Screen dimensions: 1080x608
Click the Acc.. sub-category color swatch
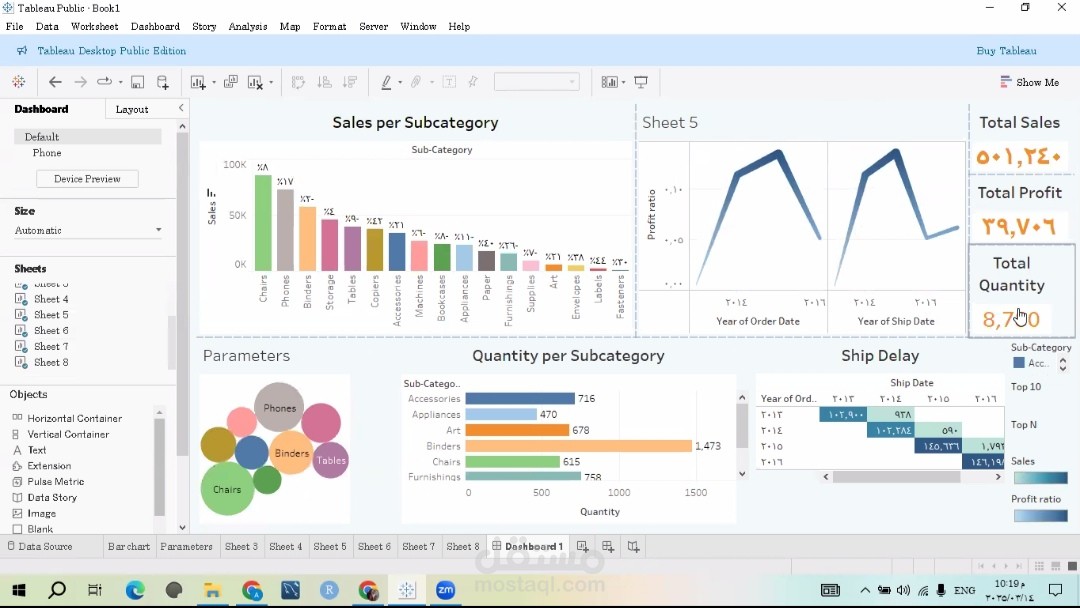click(1019, 363)
